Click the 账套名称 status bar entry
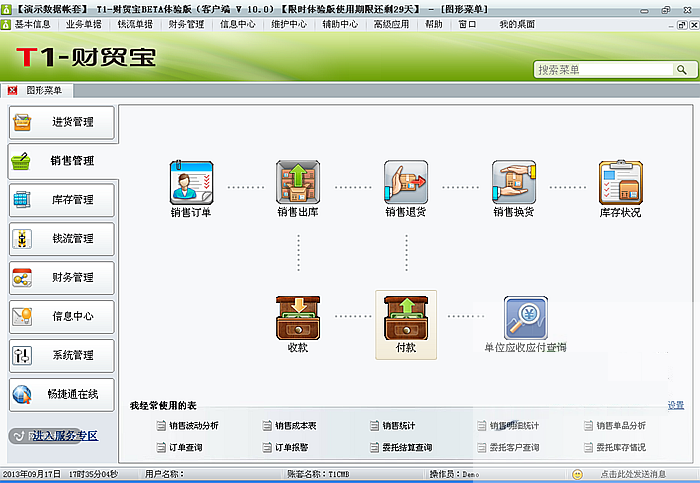Viewport: 700px width, 483px height. (318, 474)
